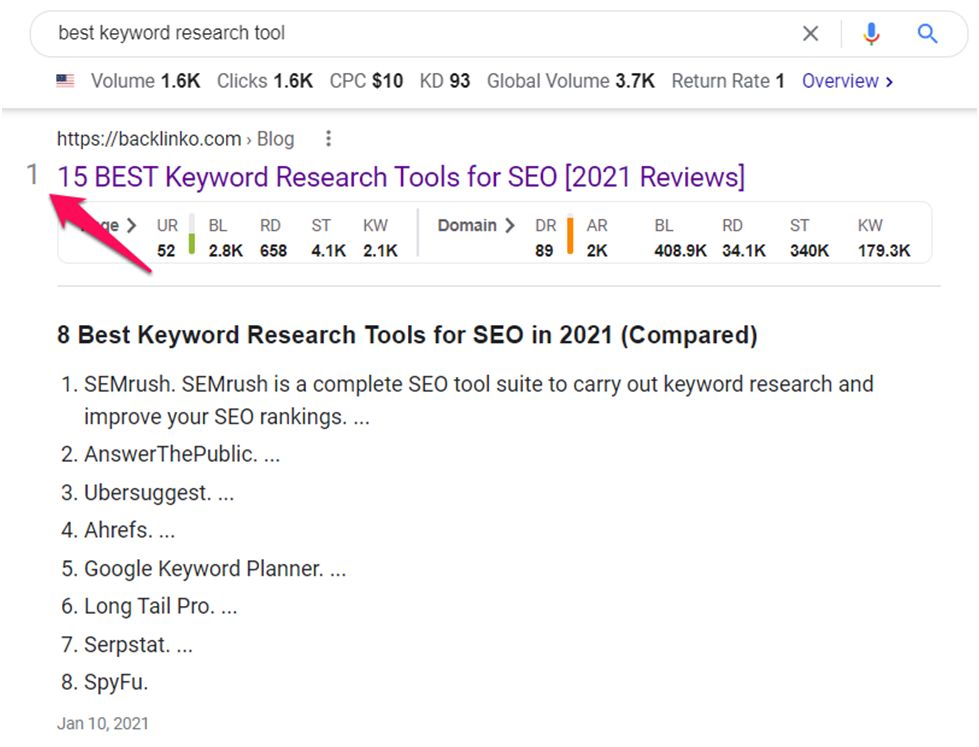Click the orange DR rating bar
The image size is (979, 747).
click(570, 234)
